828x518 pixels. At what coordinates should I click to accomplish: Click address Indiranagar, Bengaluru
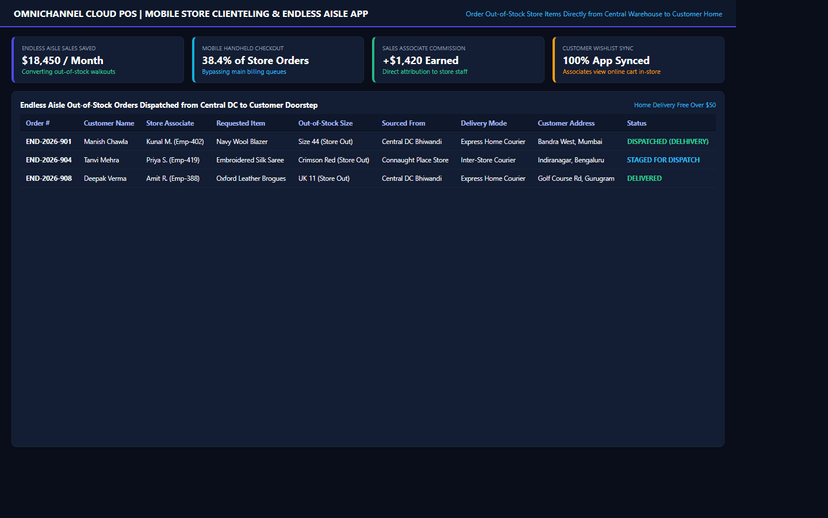[x=571, y=160]
